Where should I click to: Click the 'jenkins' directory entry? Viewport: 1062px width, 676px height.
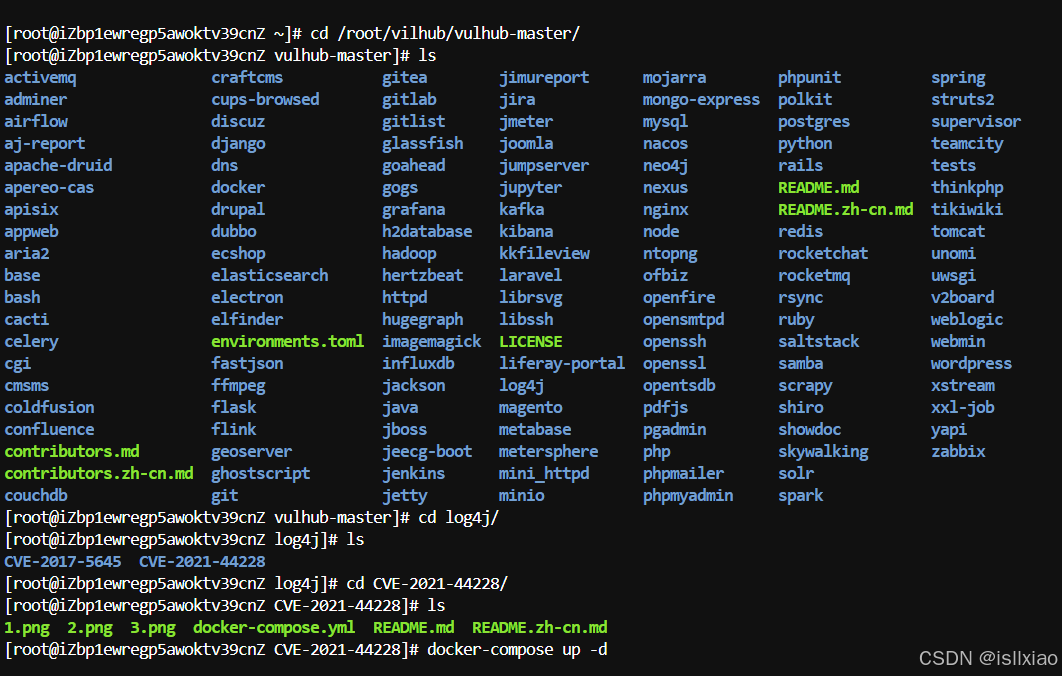point(414,473)
